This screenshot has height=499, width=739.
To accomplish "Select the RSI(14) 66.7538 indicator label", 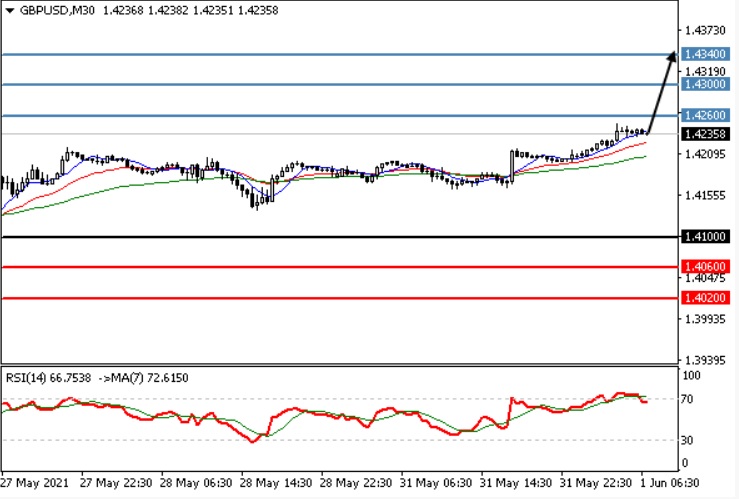I will [48, 378].
